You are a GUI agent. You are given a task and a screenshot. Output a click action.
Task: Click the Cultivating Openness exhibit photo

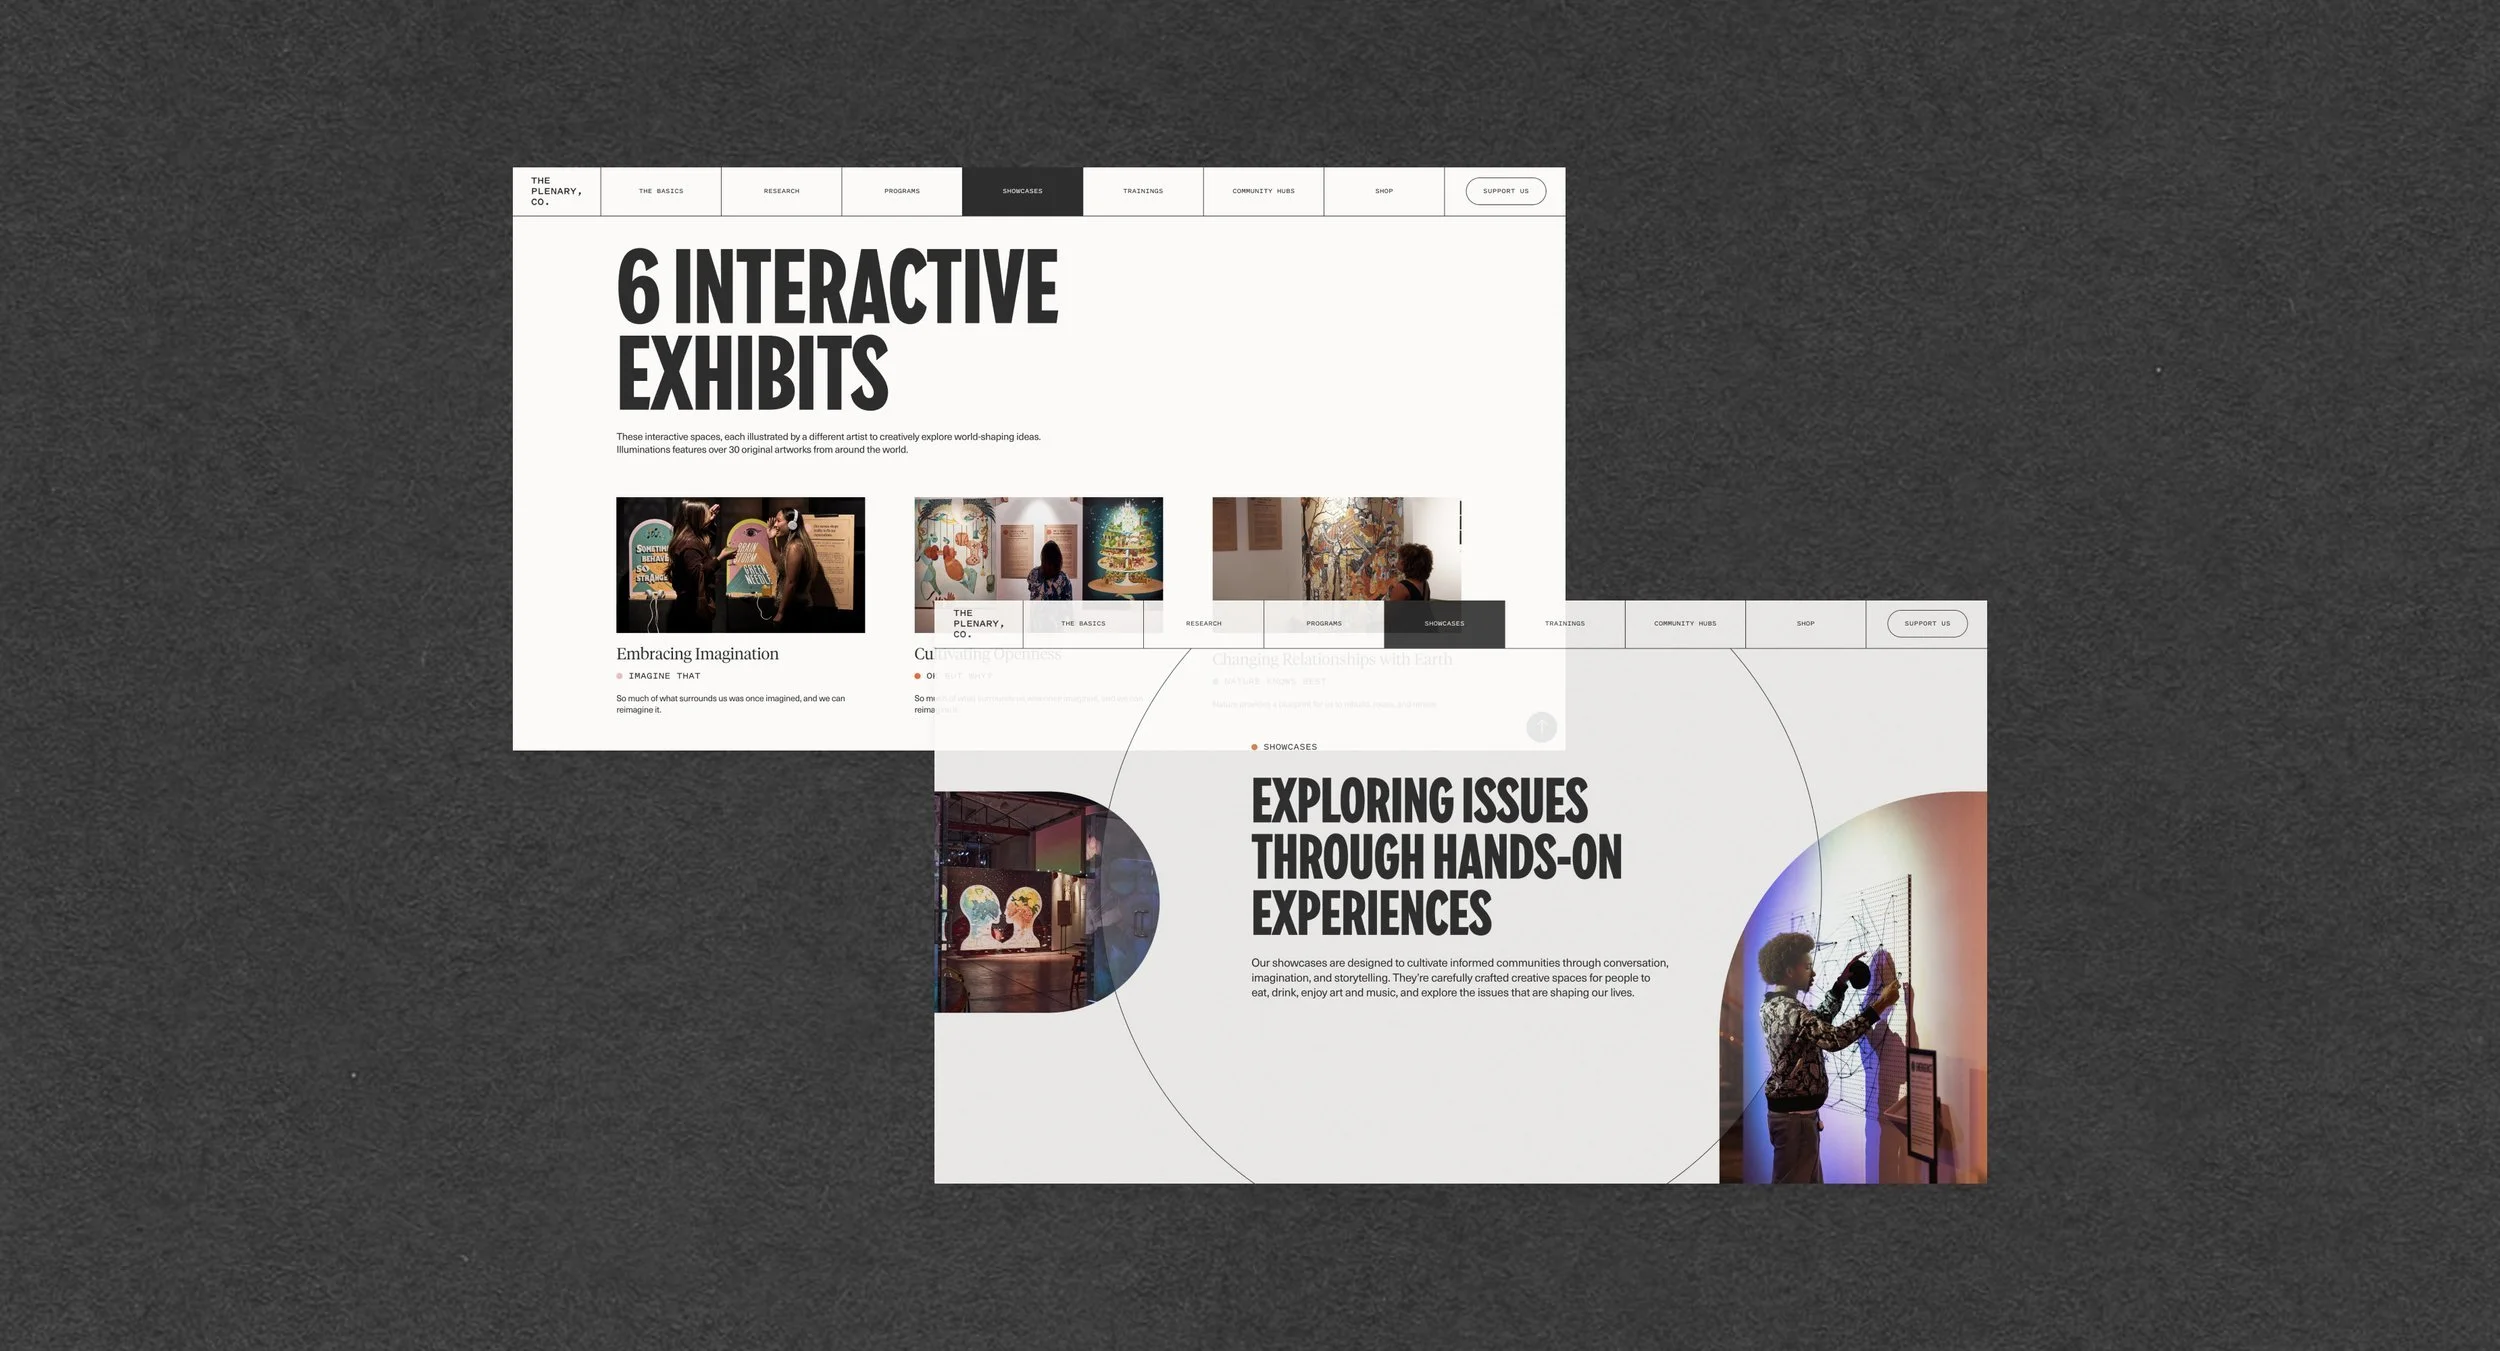pyautogui.click(x=1038, y=549)
